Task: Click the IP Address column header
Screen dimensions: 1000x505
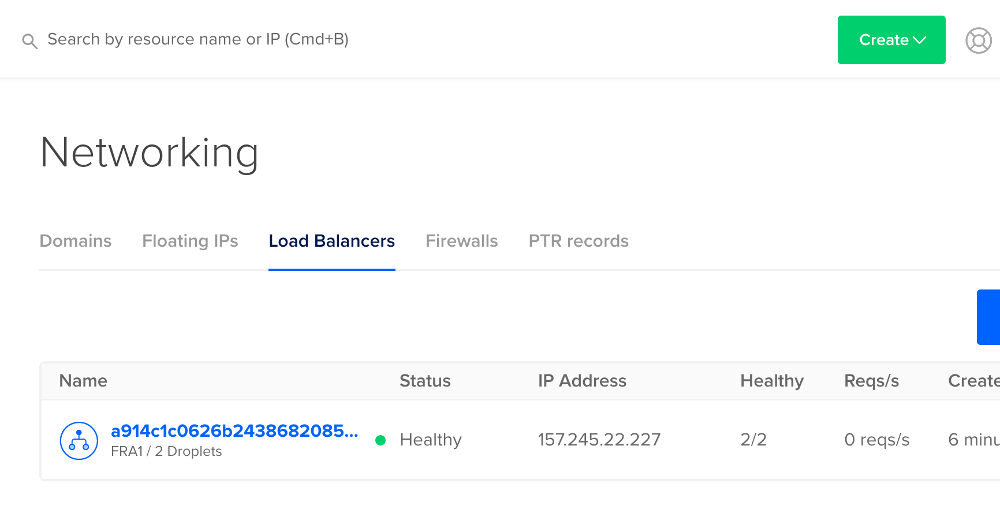Action: coord(582,381)
